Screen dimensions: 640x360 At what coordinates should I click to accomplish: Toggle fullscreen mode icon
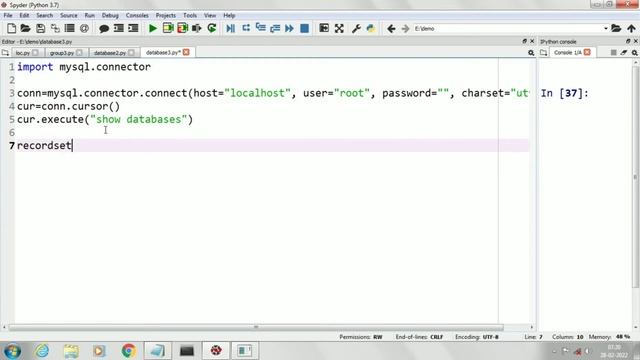pos(339,28)
